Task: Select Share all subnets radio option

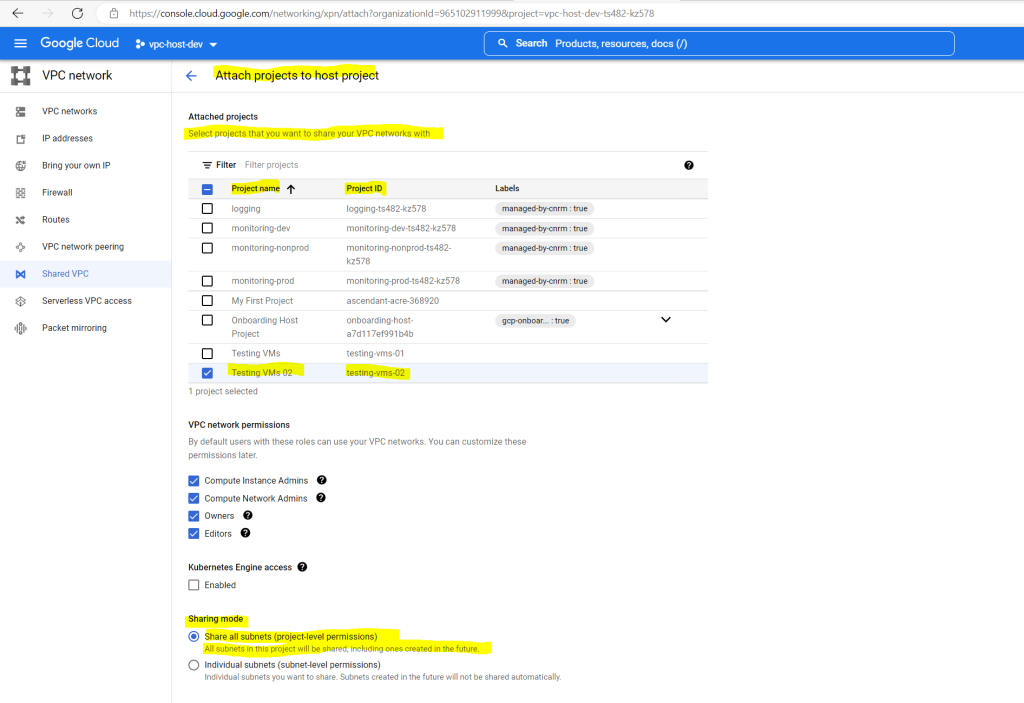Action: (x=193, y=636)
